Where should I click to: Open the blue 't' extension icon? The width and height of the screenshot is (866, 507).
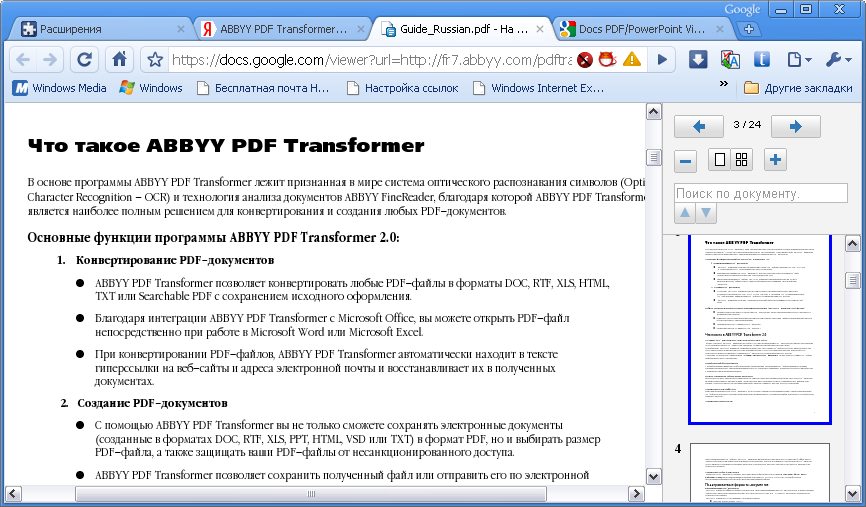click(x=762, y=59)
